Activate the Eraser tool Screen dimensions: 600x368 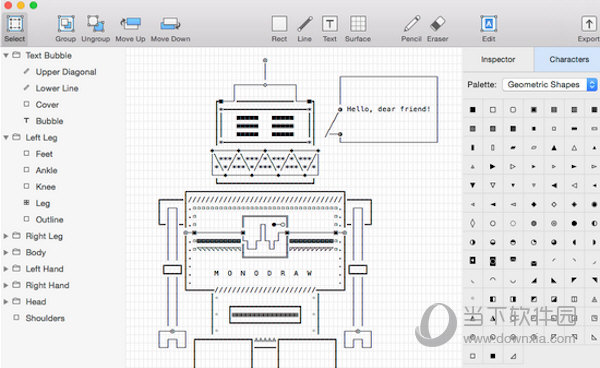click(x=437, y=28)
